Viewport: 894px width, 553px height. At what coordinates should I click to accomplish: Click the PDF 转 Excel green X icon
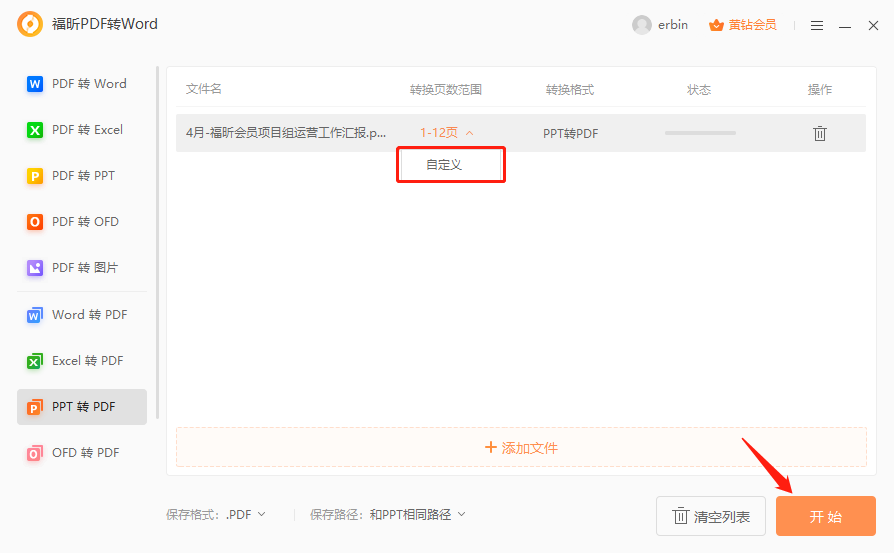[35, 130]
